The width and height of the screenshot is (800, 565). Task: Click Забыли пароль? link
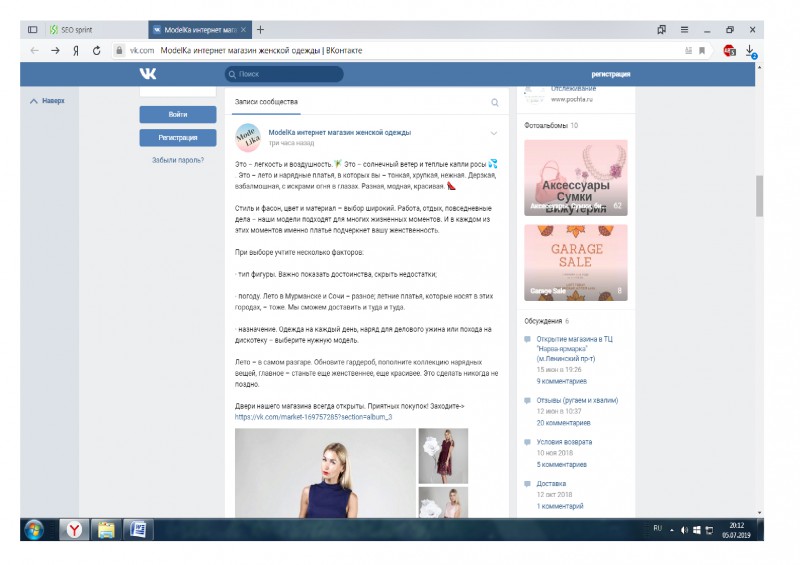178,160
